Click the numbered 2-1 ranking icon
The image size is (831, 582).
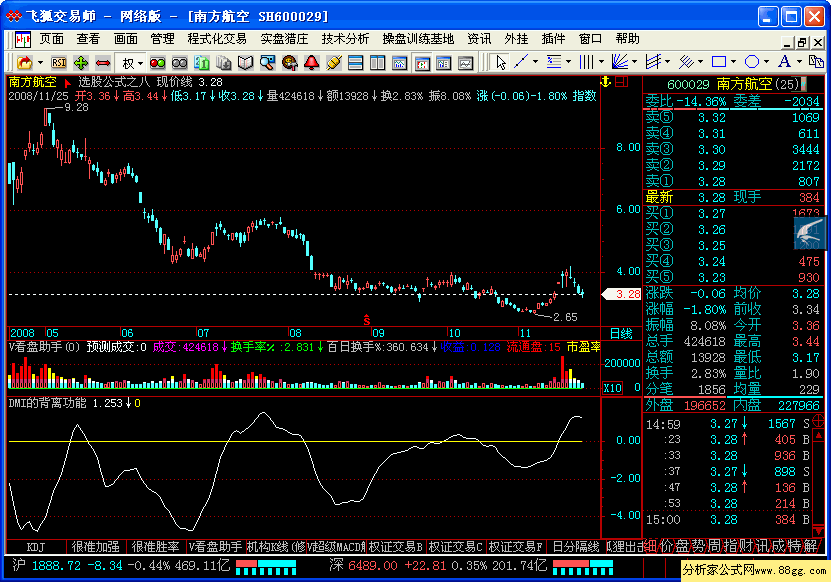(x=202, y=63)
